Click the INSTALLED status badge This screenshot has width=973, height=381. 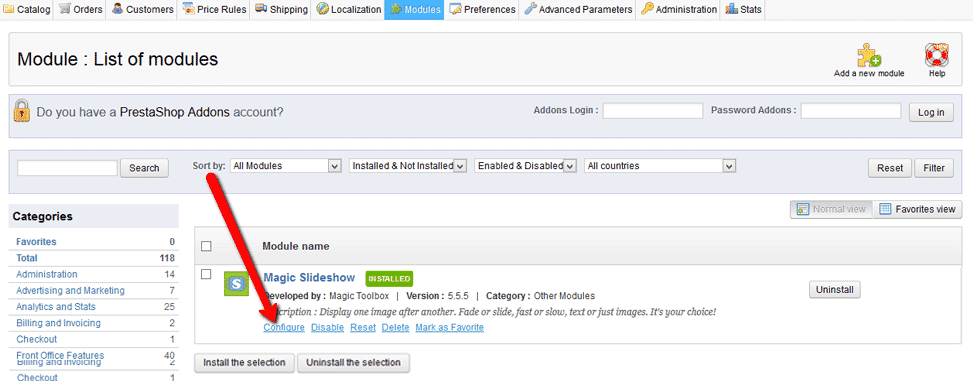point(389,279)
